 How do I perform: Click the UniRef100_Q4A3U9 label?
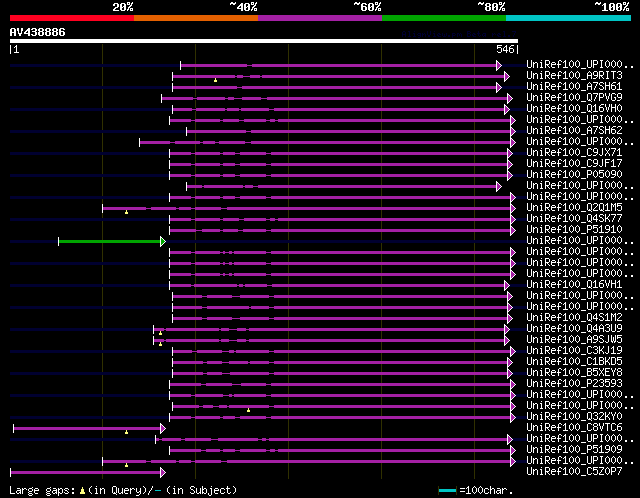click(574, 329)
